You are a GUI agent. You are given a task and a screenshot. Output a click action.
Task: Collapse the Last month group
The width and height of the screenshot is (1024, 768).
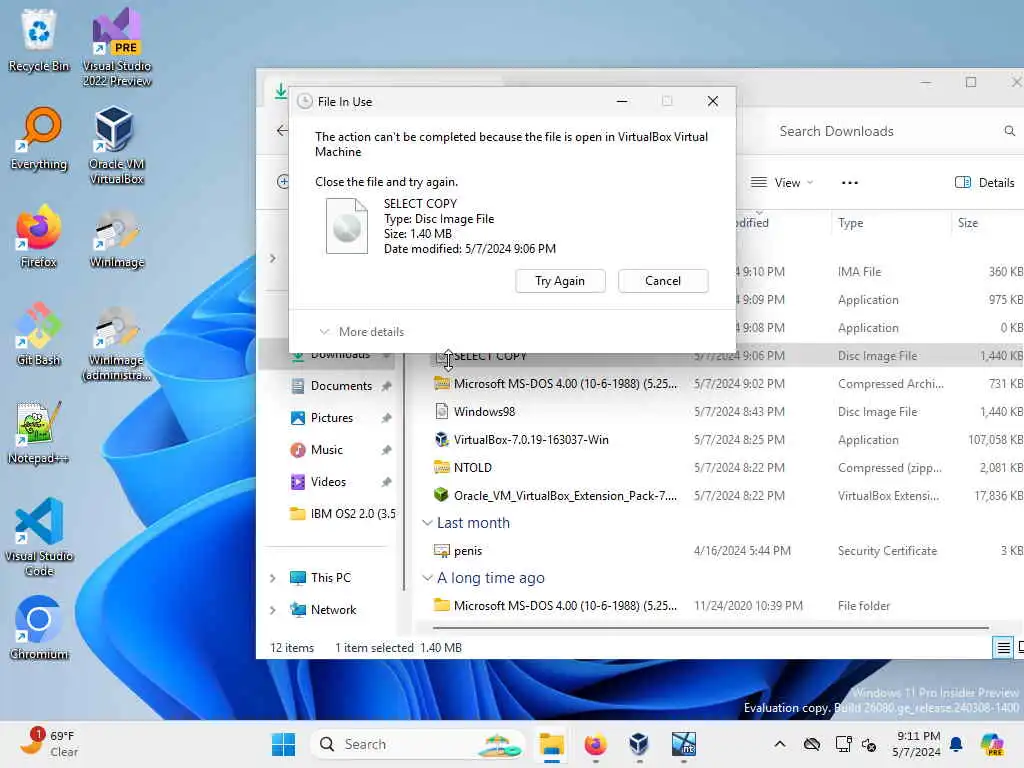tap(427, 523)
